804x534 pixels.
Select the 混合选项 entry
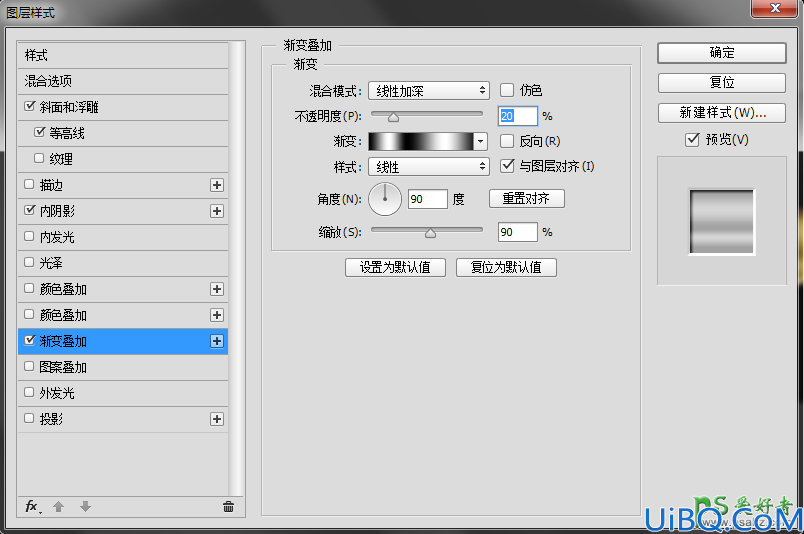pos(123,81)
